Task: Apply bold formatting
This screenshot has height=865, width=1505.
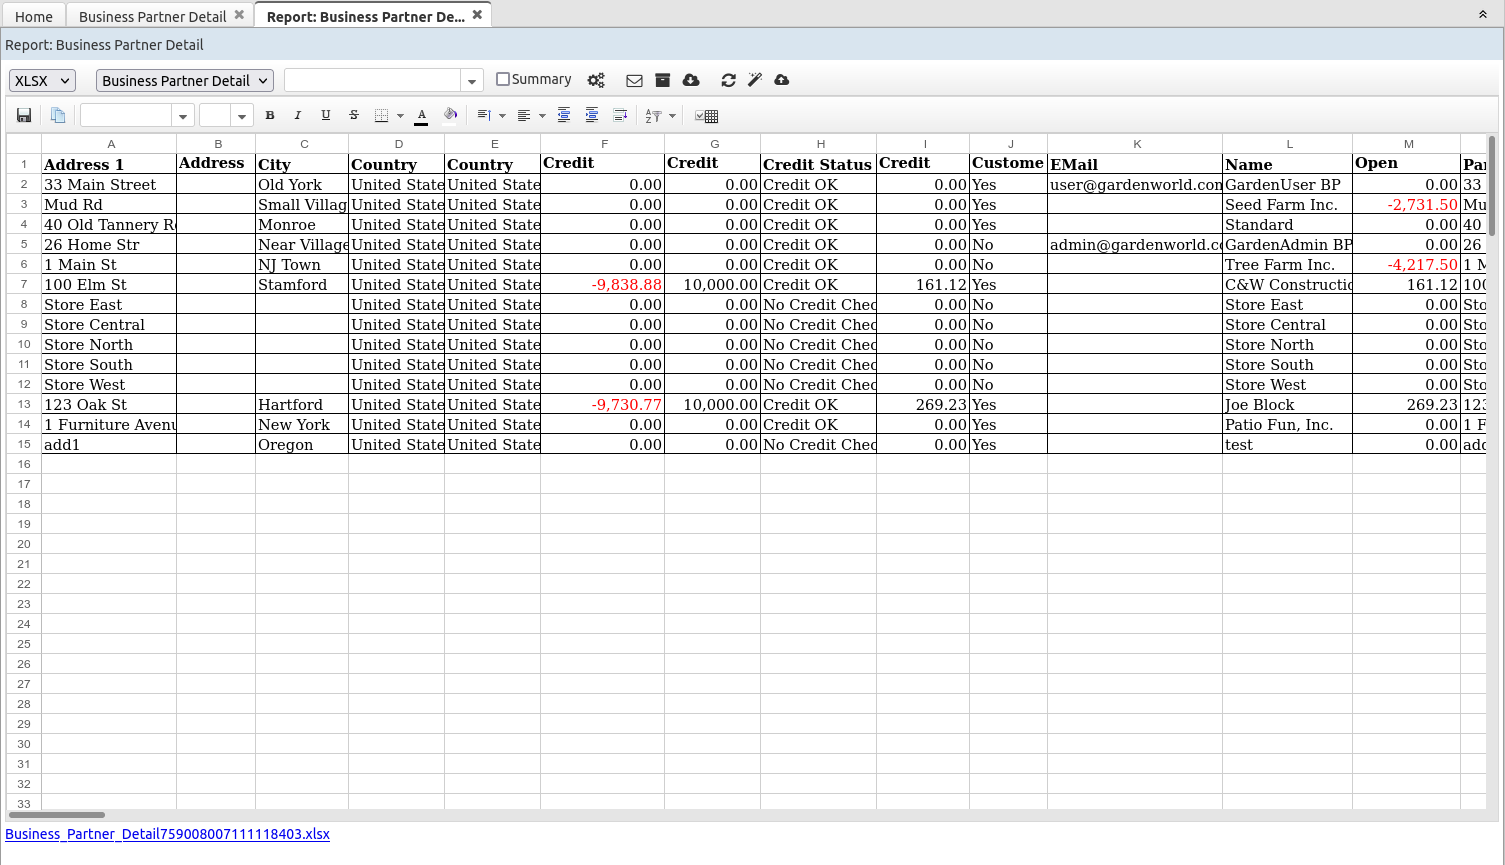Action: [270, 116]
